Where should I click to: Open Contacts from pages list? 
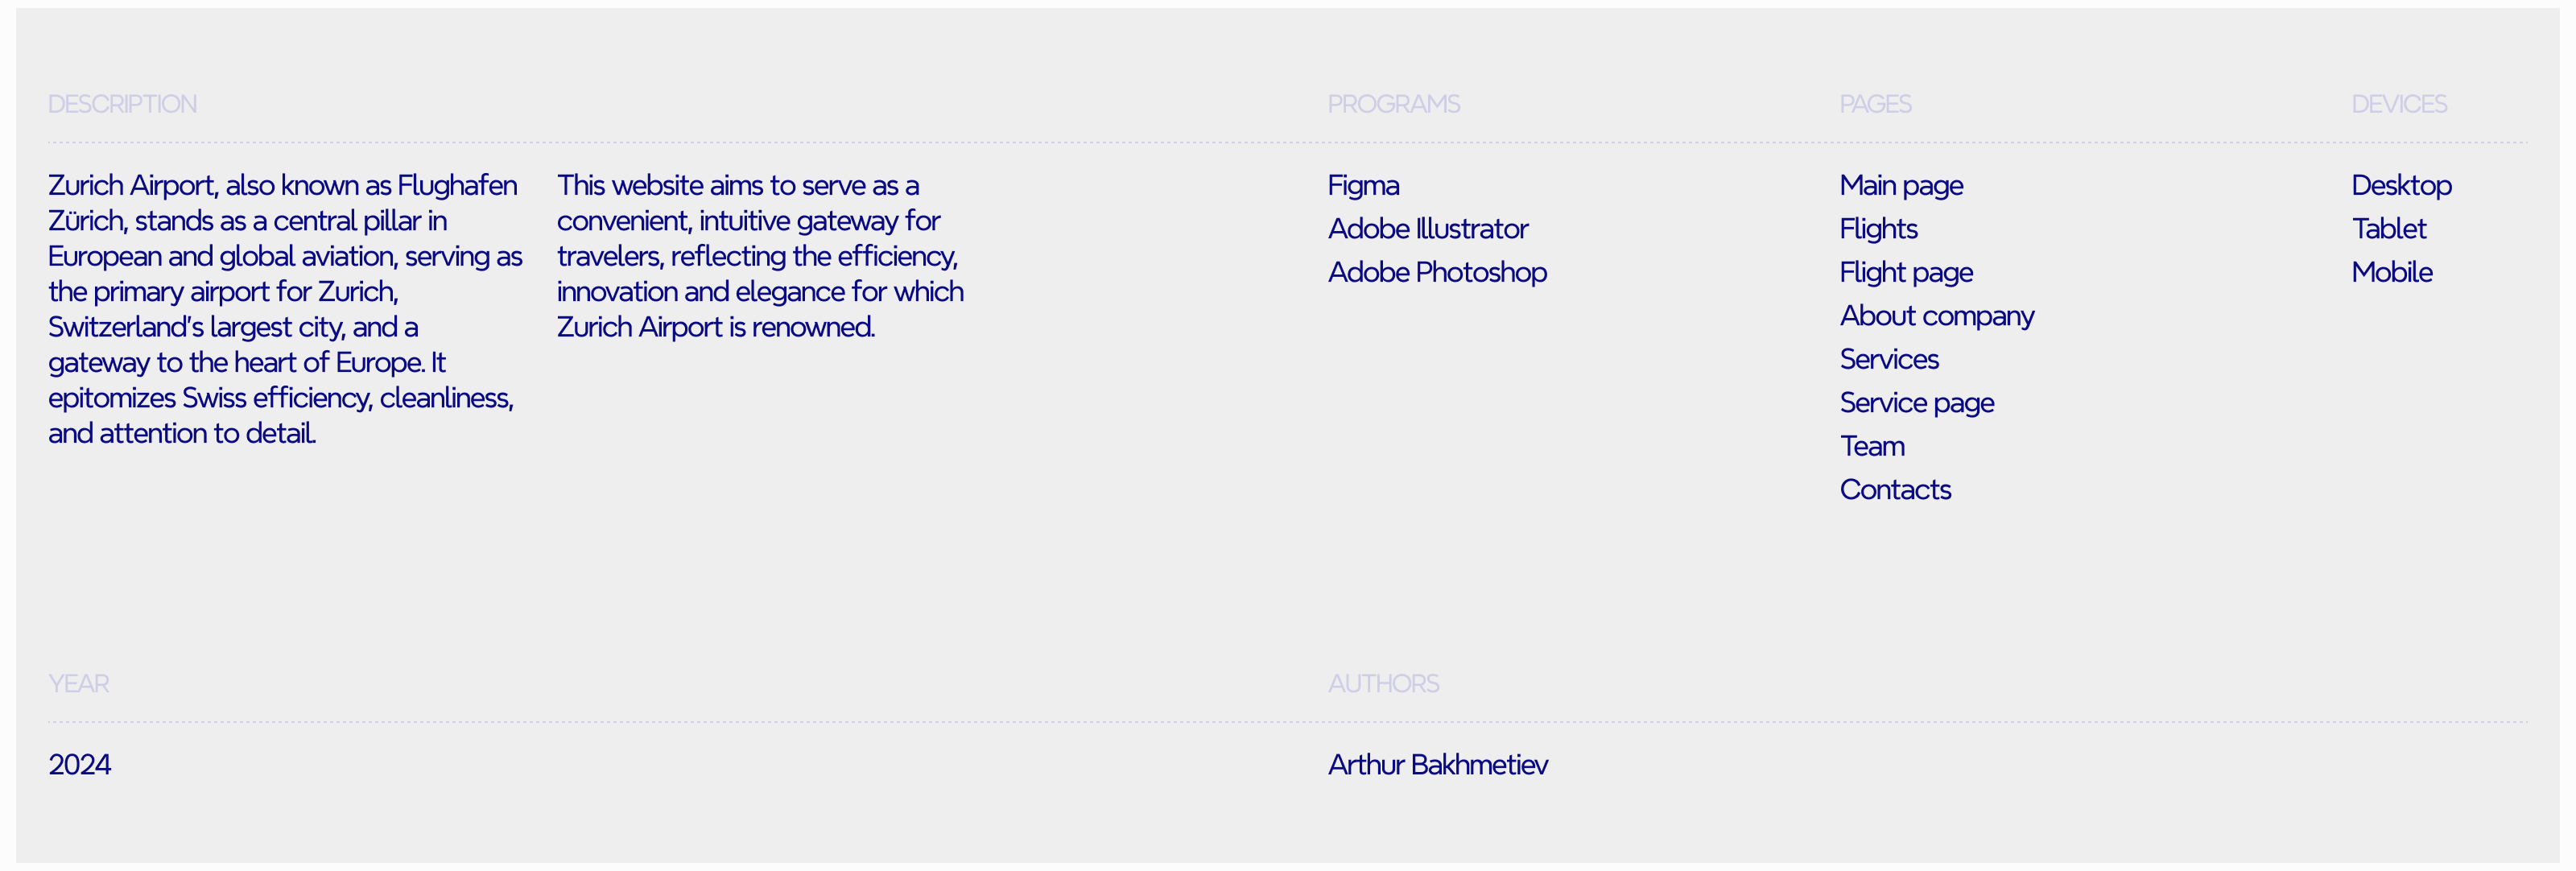point(1895,490)
